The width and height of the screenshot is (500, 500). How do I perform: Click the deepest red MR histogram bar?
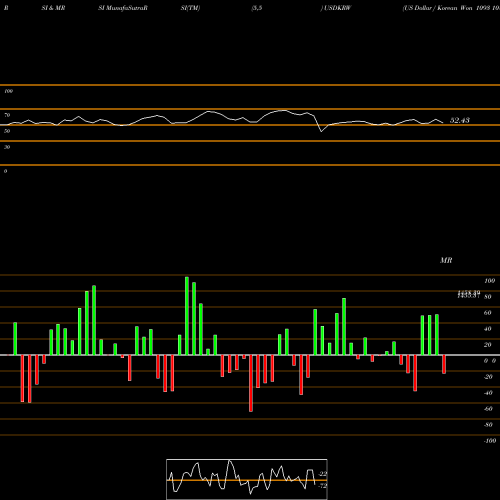click(251, 383)
